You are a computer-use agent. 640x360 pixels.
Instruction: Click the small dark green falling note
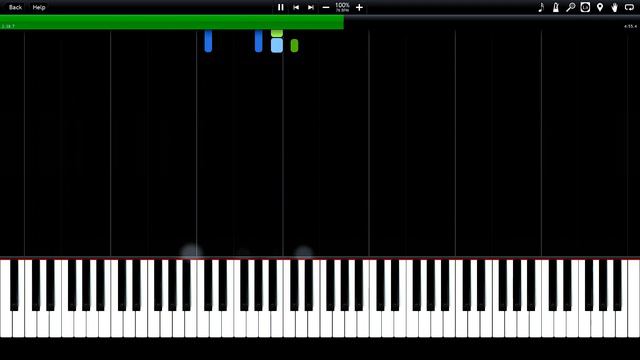pyautogui.click(x=294, y=46)
